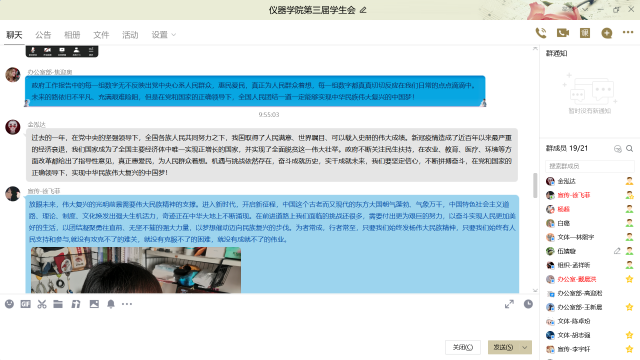Screen dimensions: 640x360
Task: Start a group video call
Action: [x=563, y=33]
